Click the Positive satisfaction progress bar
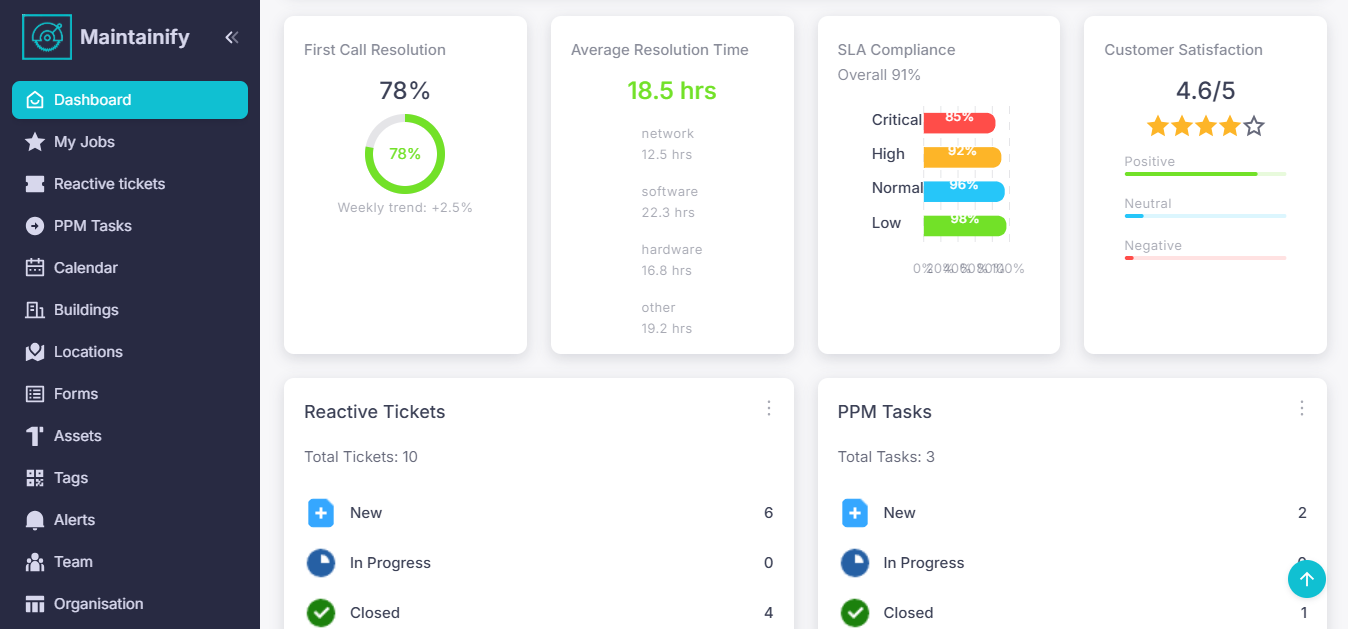 [x=1204, y=174]
